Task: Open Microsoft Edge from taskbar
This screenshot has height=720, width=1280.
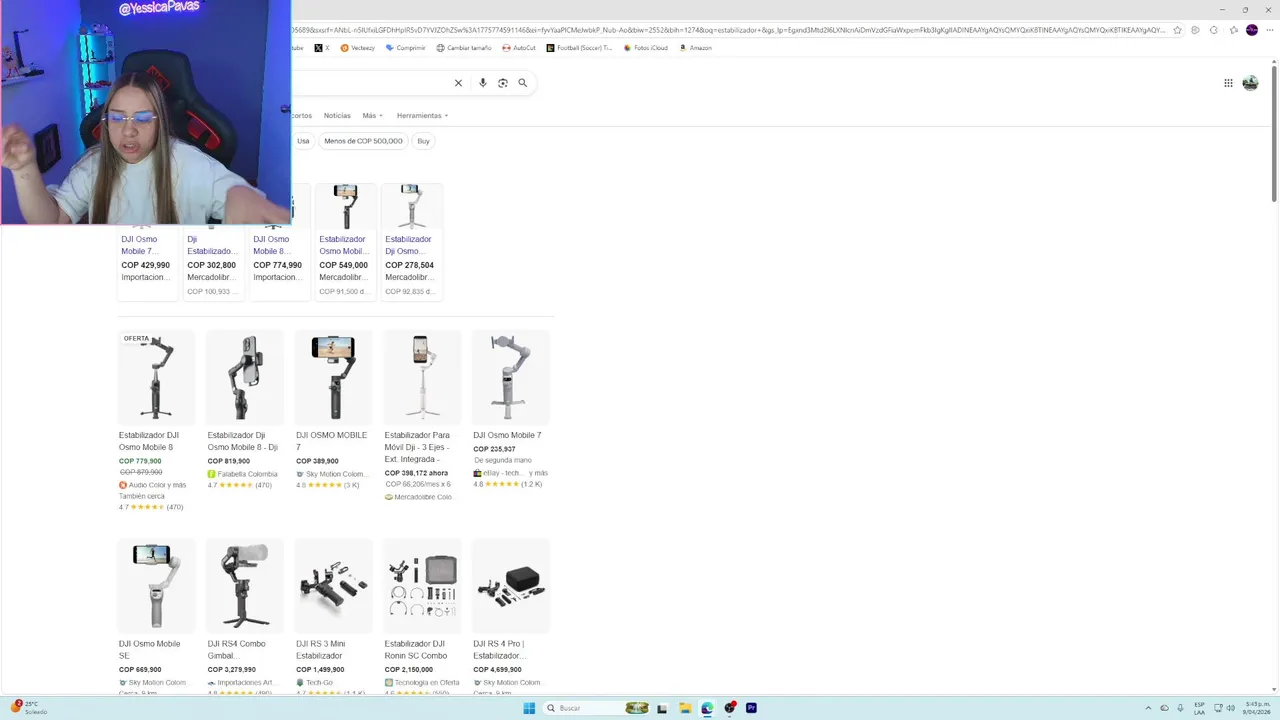Action: tap(707, 708)
